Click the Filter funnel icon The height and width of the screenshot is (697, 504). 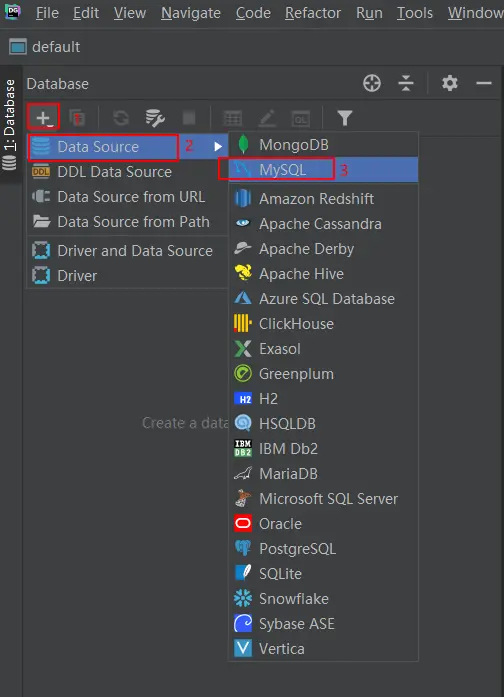pyautogui.click(x=344, y=118)
